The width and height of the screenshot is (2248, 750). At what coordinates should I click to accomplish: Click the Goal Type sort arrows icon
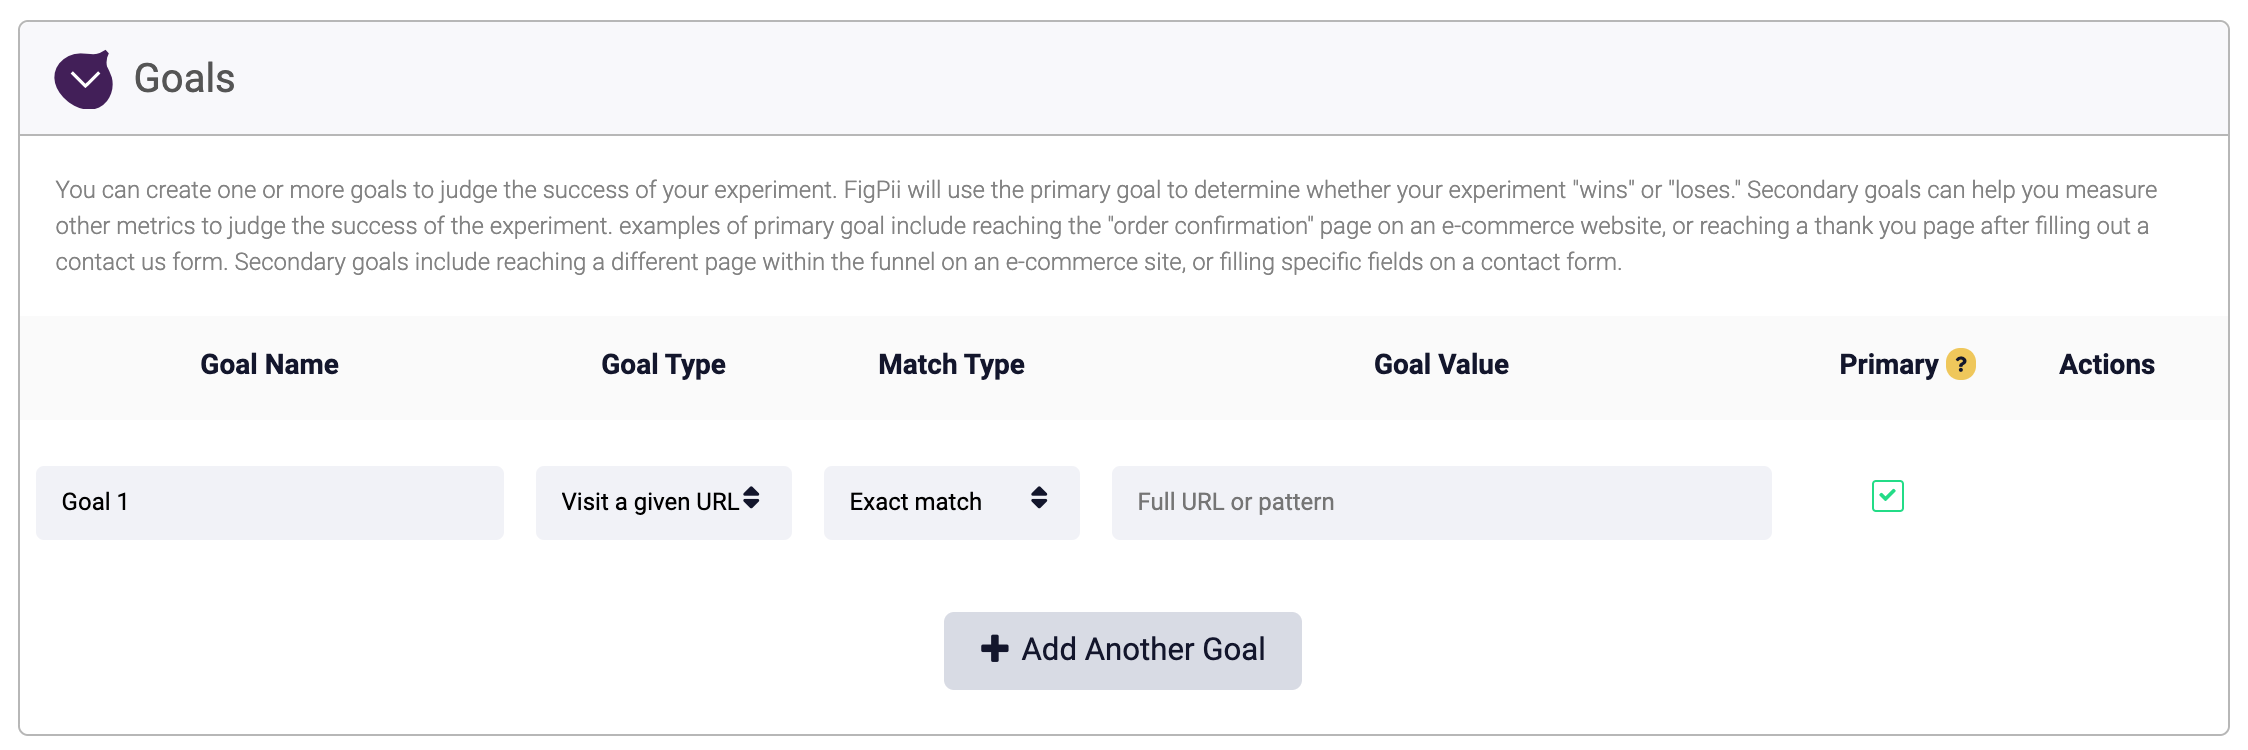(x=751, y=498)
